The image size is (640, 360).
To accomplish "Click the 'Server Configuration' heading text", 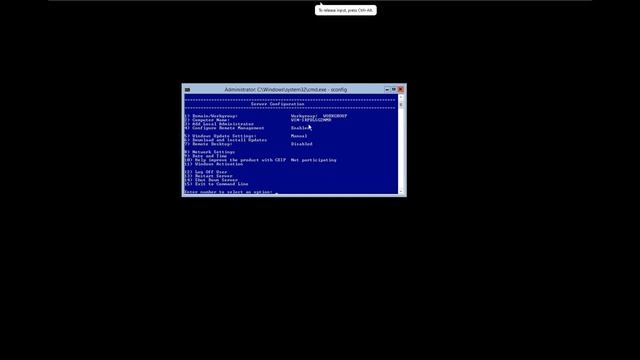I will point(278,104).
